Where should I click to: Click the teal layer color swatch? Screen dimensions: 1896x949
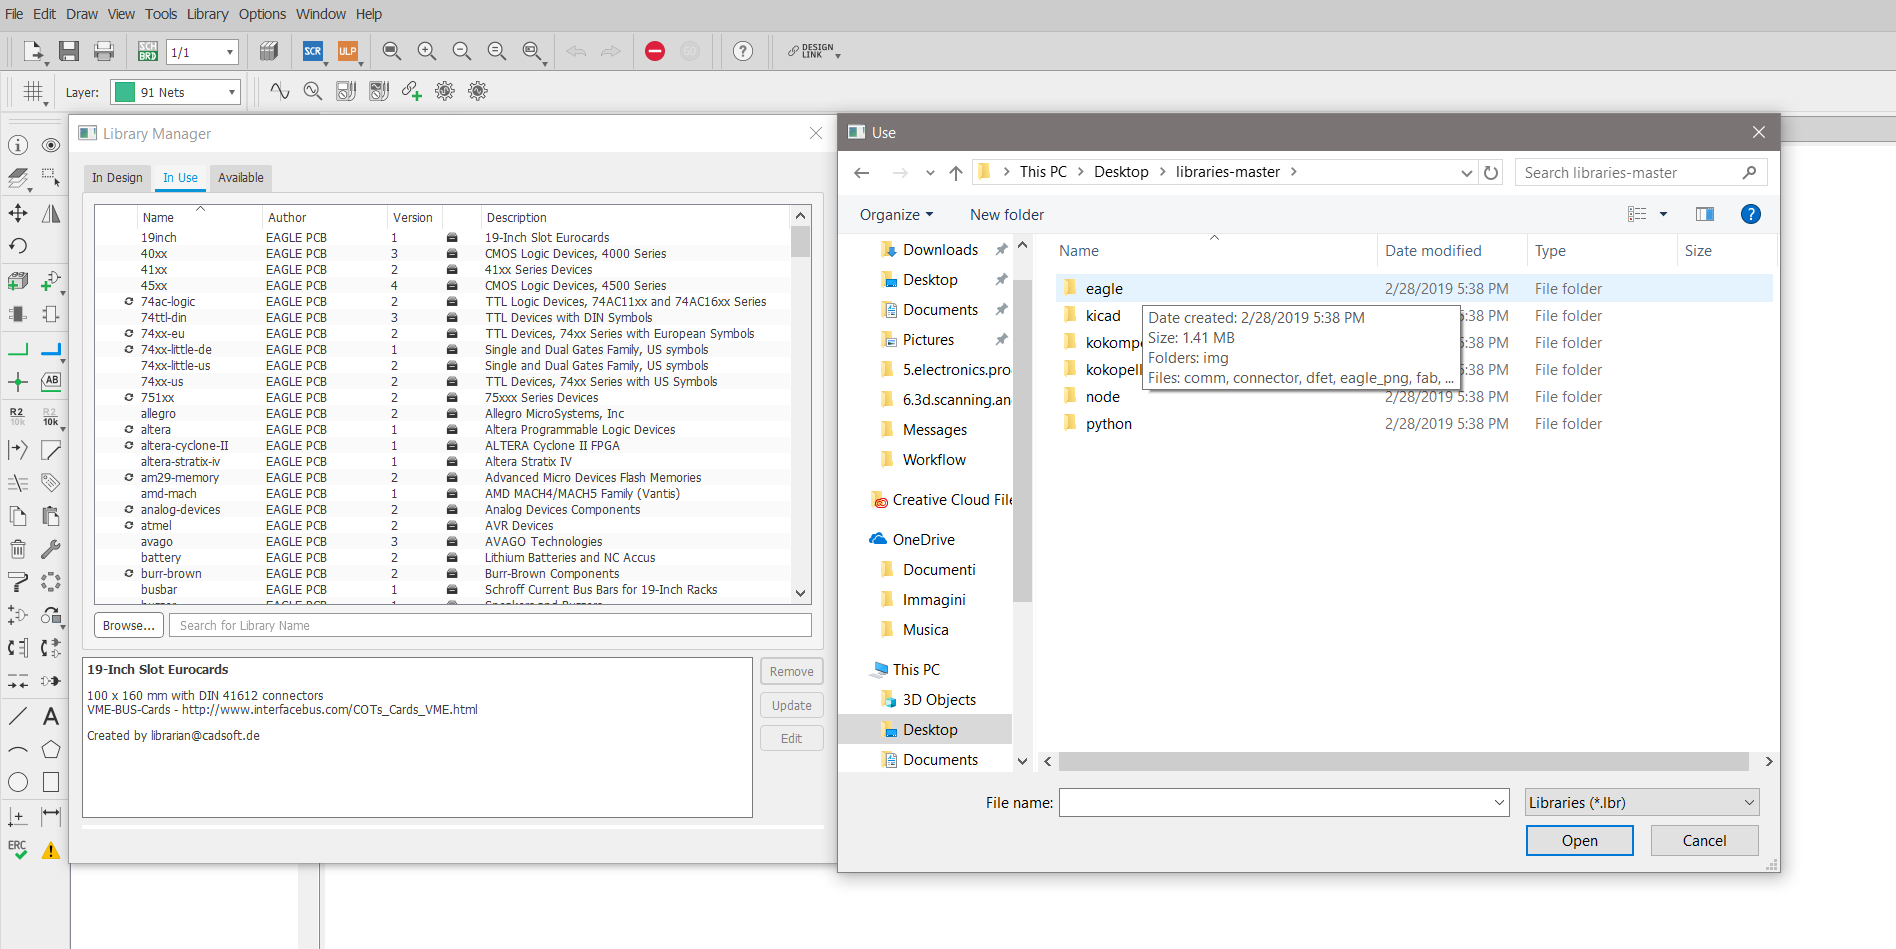125,92
